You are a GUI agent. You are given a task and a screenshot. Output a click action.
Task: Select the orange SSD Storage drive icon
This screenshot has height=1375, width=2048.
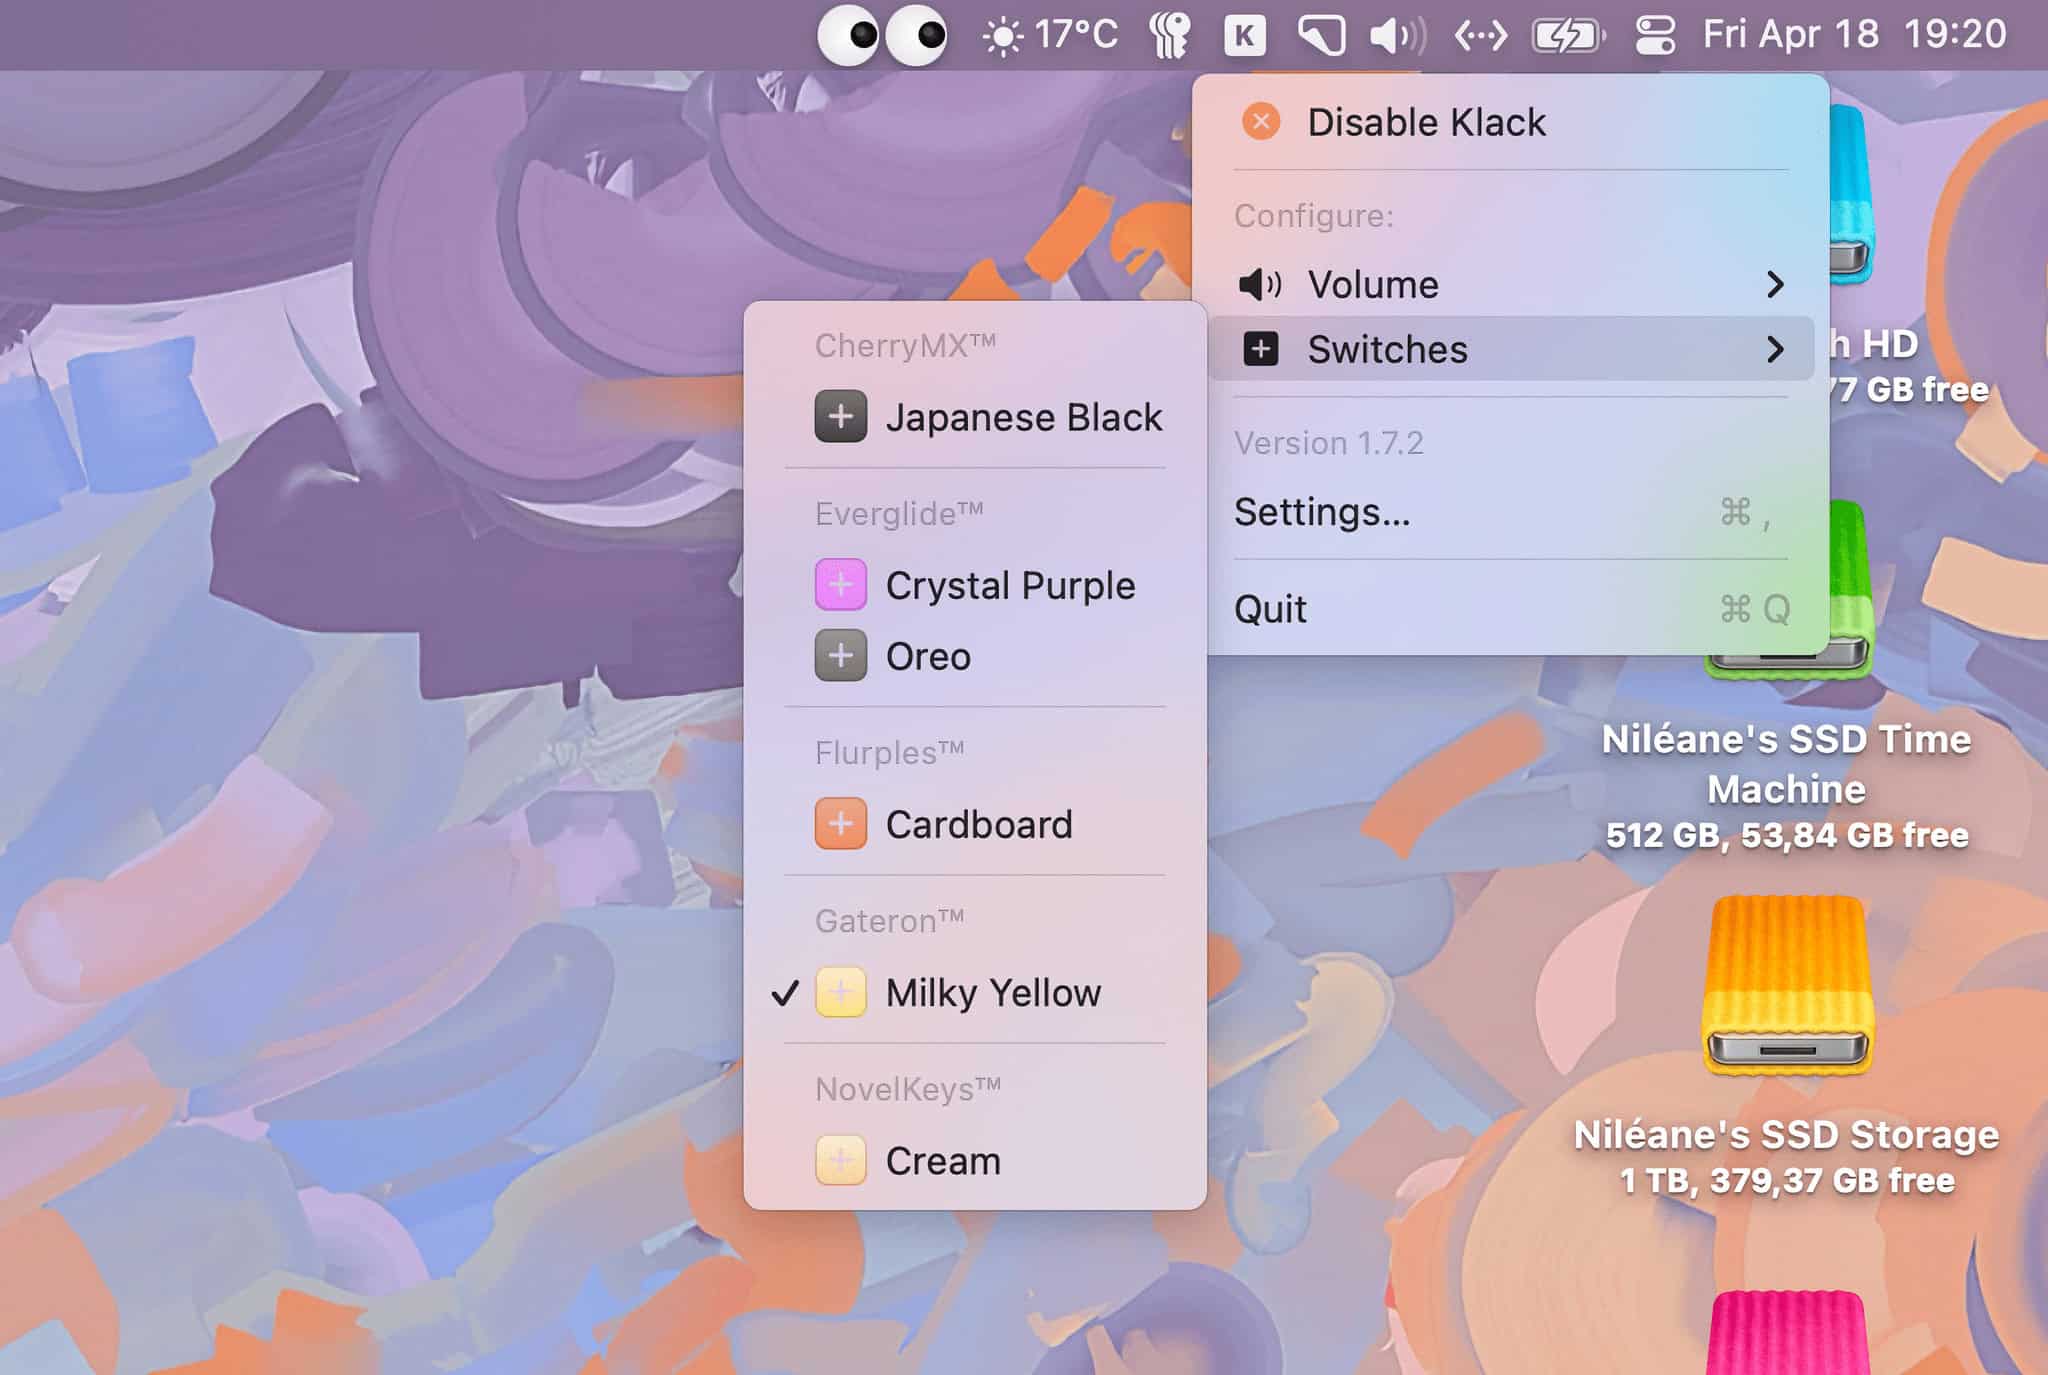click(x=1787, y=985)
